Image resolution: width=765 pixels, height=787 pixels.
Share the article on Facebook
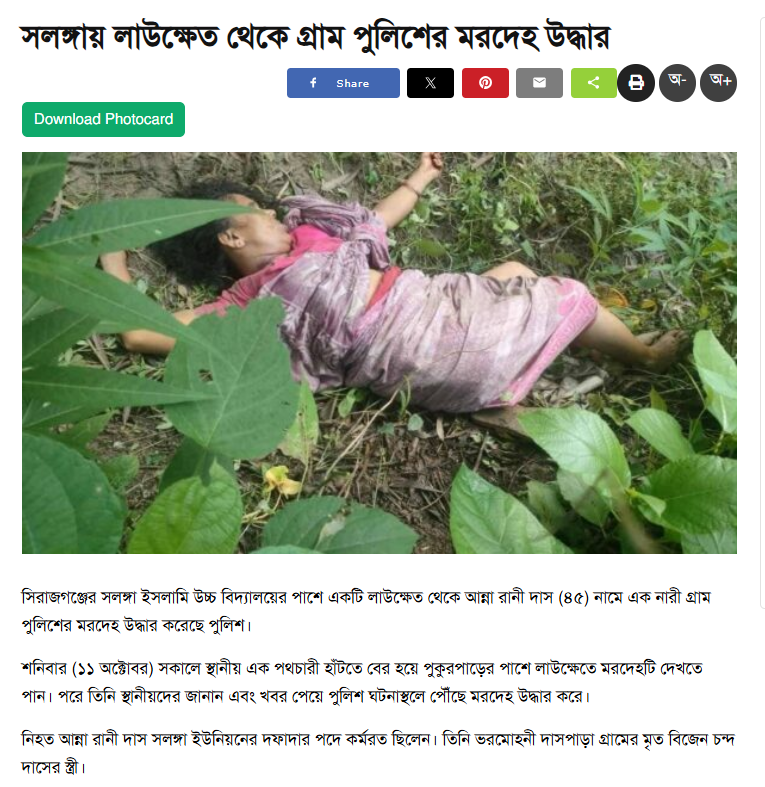click(x=343, y=83)
